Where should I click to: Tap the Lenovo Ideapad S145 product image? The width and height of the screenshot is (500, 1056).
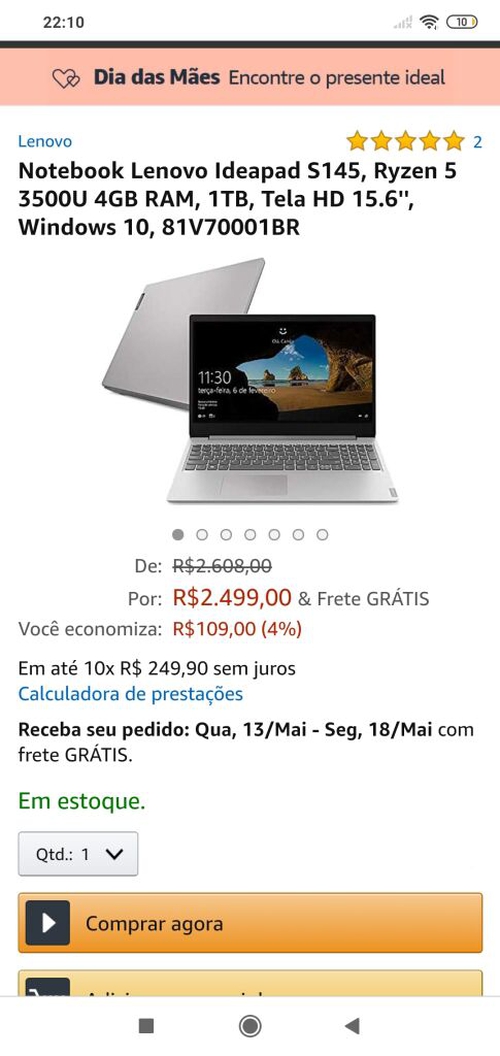(x=250, y=380)
